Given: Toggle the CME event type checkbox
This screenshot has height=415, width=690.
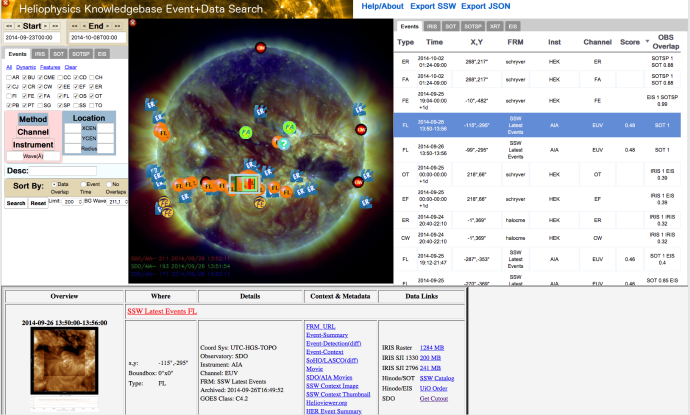Looking at the screenshot, I should (43, 77).
